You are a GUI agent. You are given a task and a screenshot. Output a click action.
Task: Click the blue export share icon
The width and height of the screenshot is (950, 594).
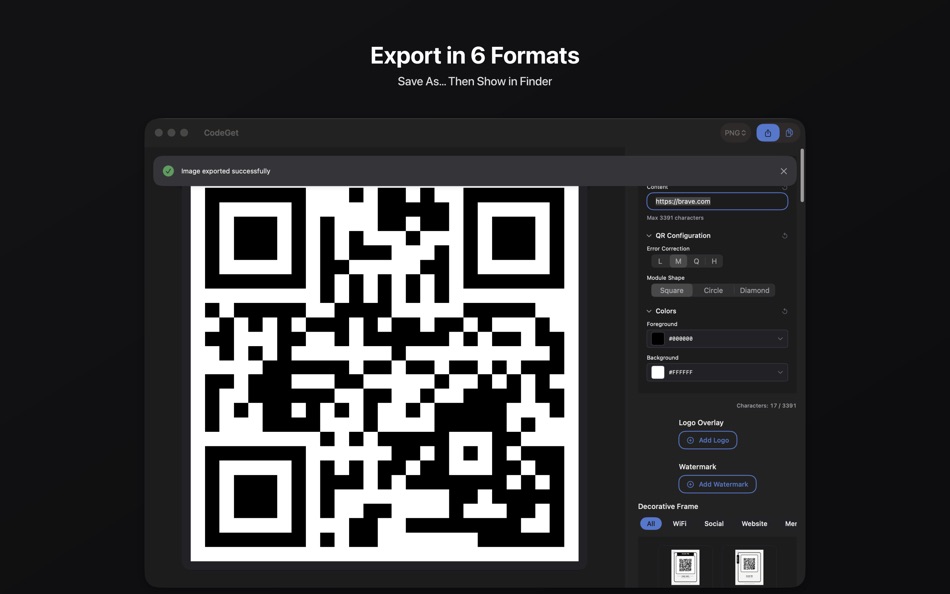tap(768, 133)
